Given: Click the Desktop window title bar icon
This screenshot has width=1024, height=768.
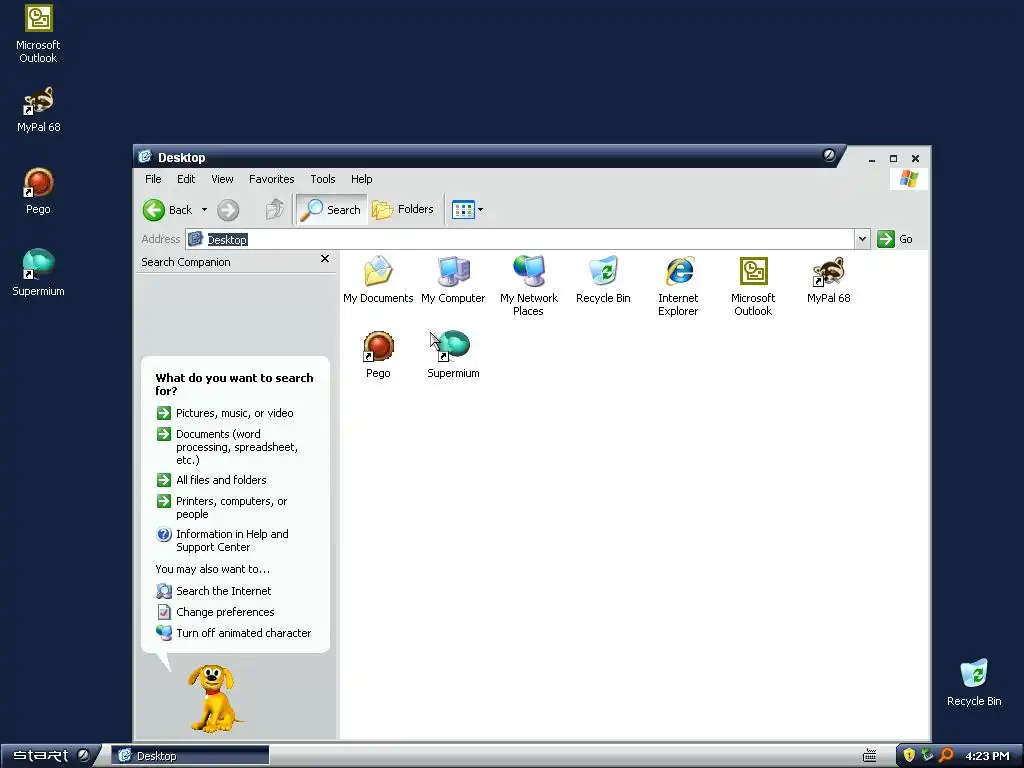Looking at the screenshot, I should click(145, 157).
